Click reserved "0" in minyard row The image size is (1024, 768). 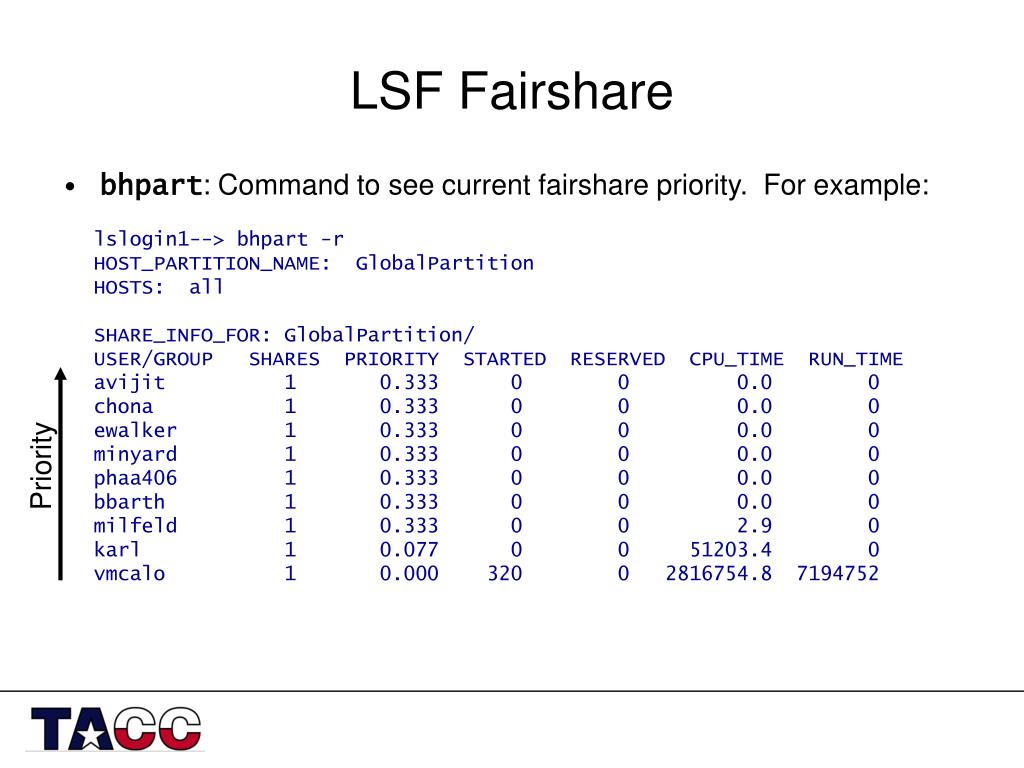(624, 454)
